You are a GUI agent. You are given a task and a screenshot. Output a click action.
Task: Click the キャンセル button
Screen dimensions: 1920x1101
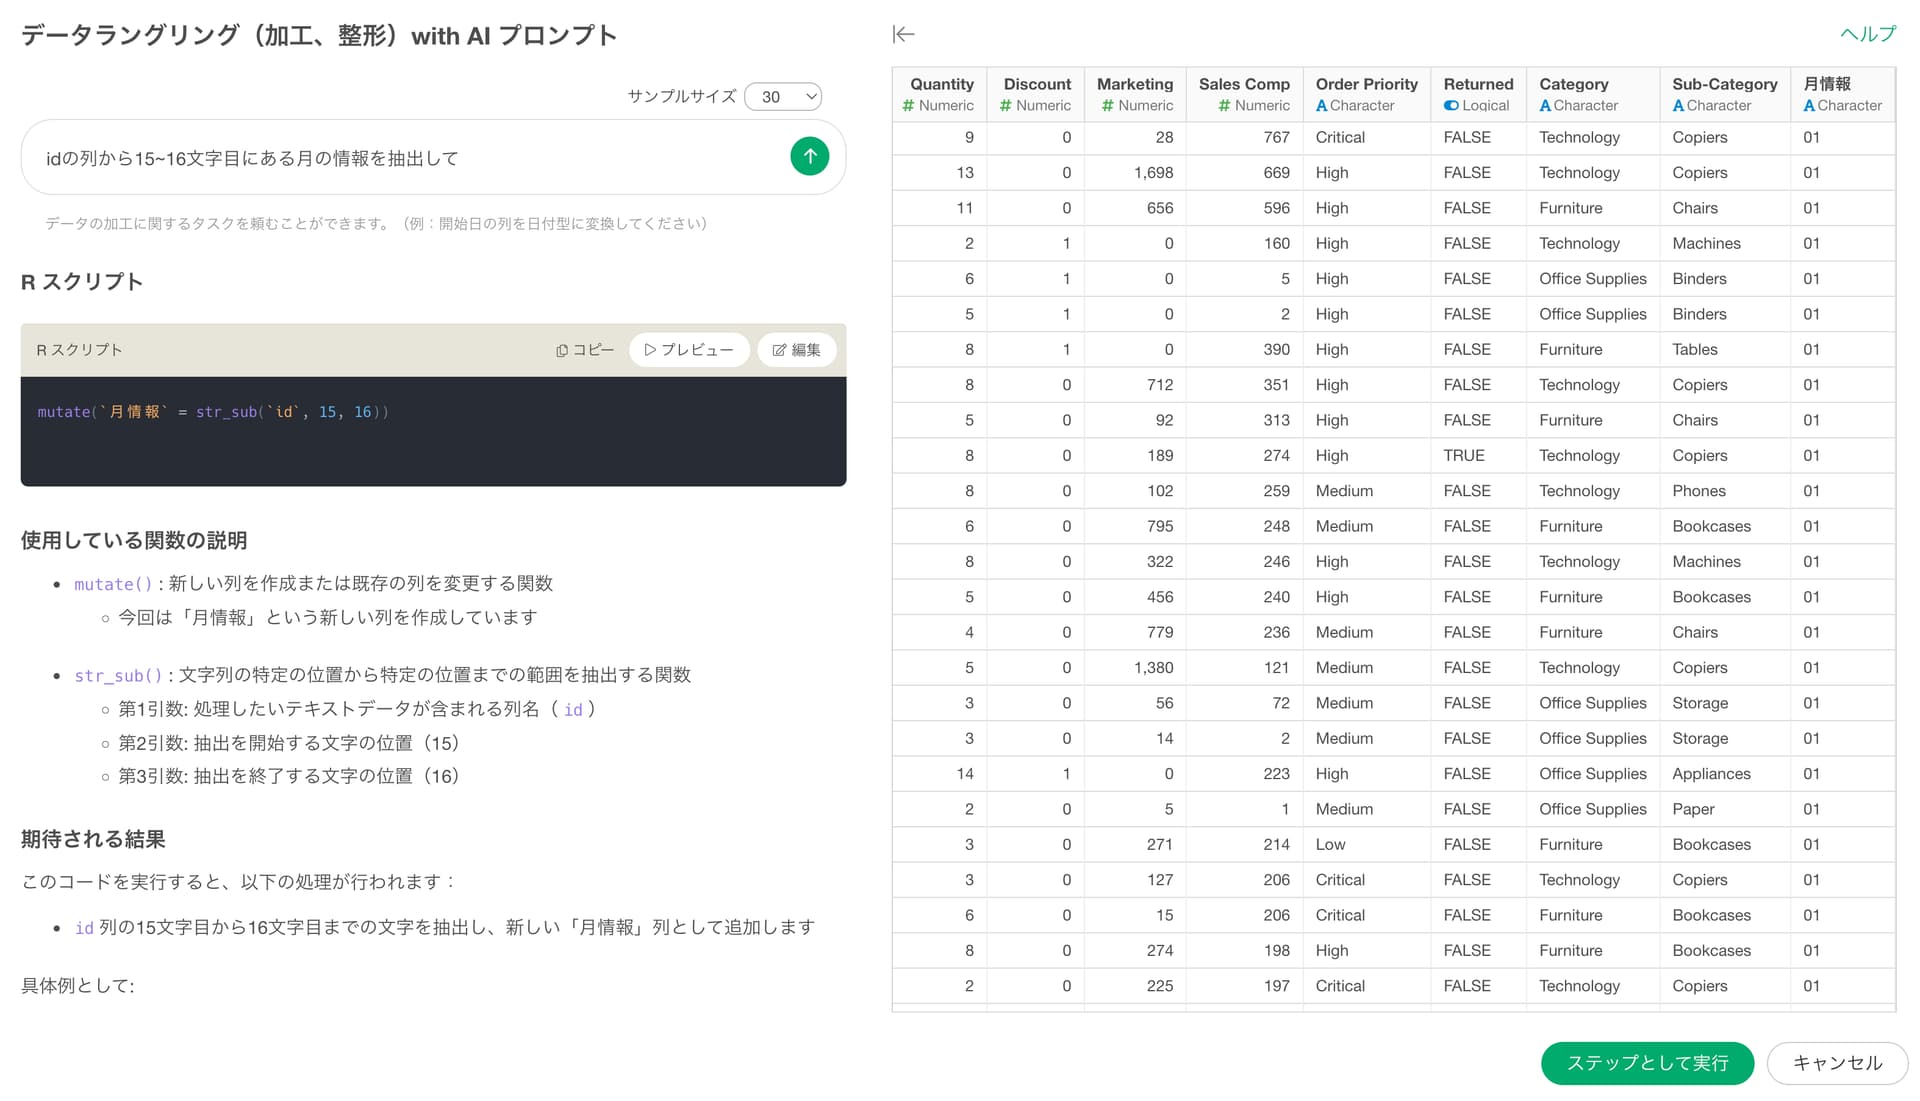coord(1836,1063)
